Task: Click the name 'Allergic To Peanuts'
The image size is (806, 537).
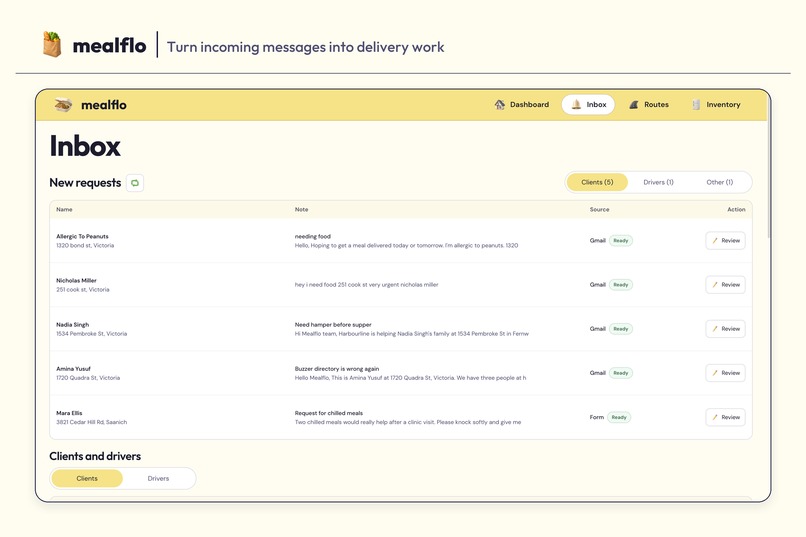Action: (x=82, y=236)
